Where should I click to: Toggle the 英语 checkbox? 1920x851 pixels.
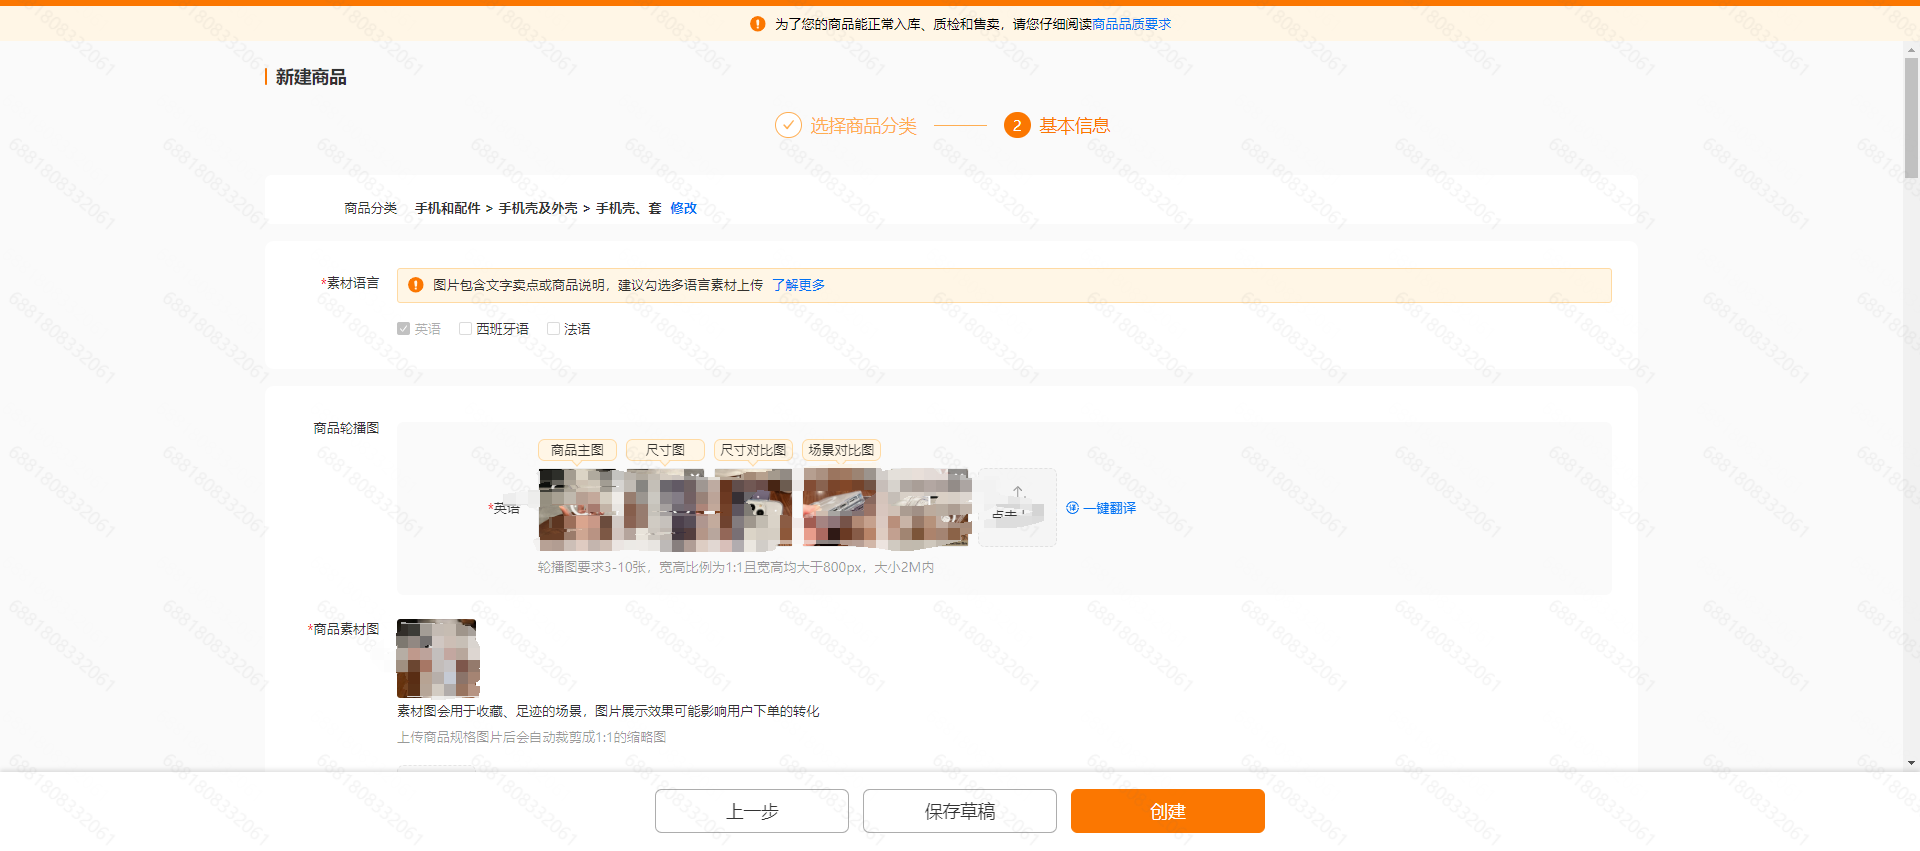(x=404, y=329)
